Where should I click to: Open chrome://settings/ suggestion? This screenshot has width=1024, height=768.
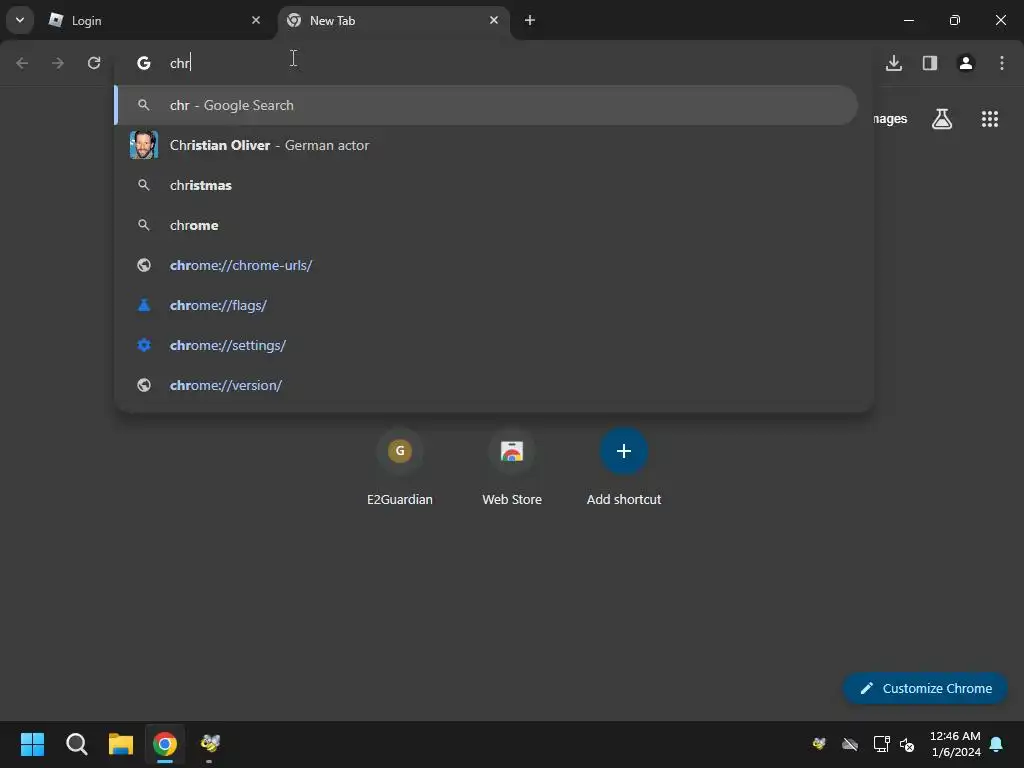pyautogui.click(x=486, y=345)
